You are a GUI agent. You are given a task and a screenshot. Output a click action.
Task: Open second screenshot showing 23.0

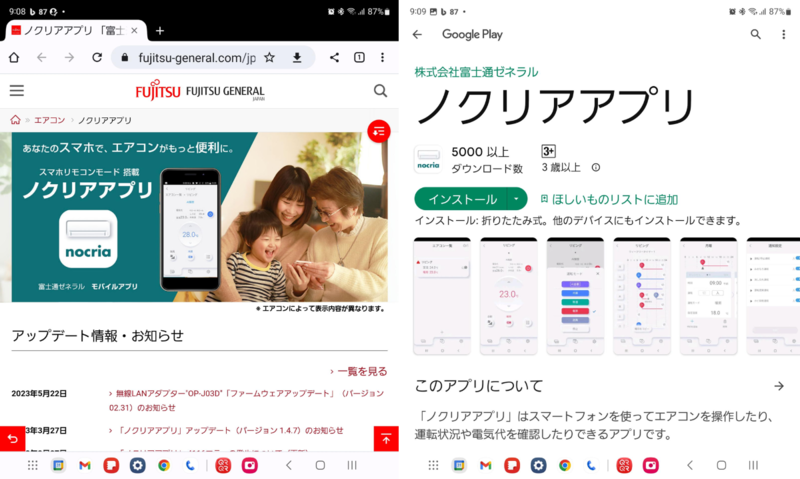(508, 296)
